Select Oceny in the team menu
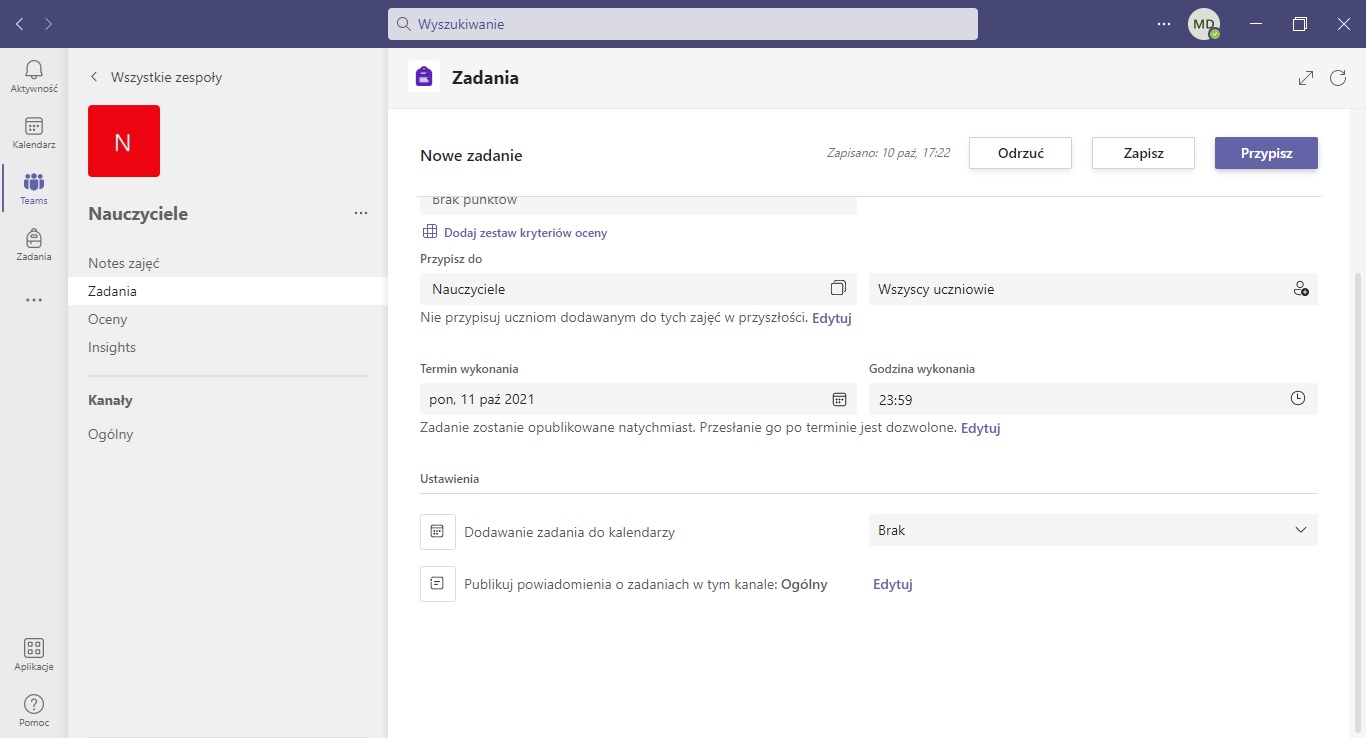 pyautogui.click(x=108, y=319)
